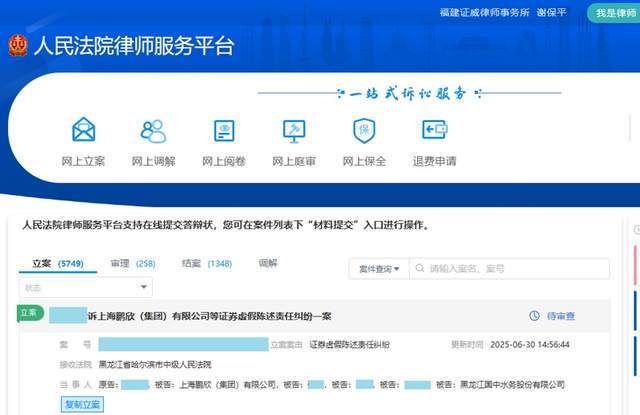Click the user name 谢保平
Image resolution: width=640 pixels, height=415 pixels.
pyautogui.click(x=552, y=13)
